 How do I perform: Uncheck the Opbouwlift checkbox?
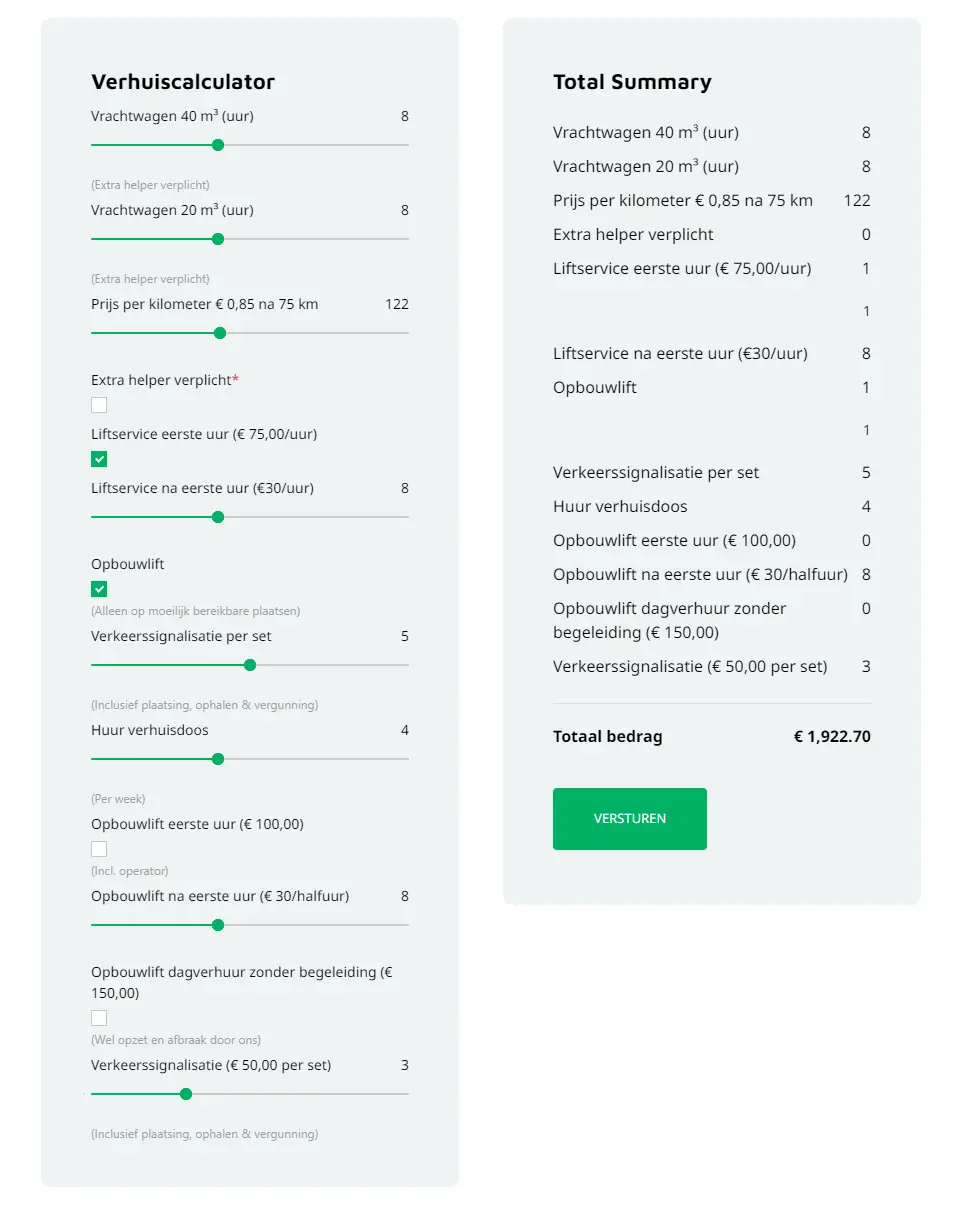point(99,589)
